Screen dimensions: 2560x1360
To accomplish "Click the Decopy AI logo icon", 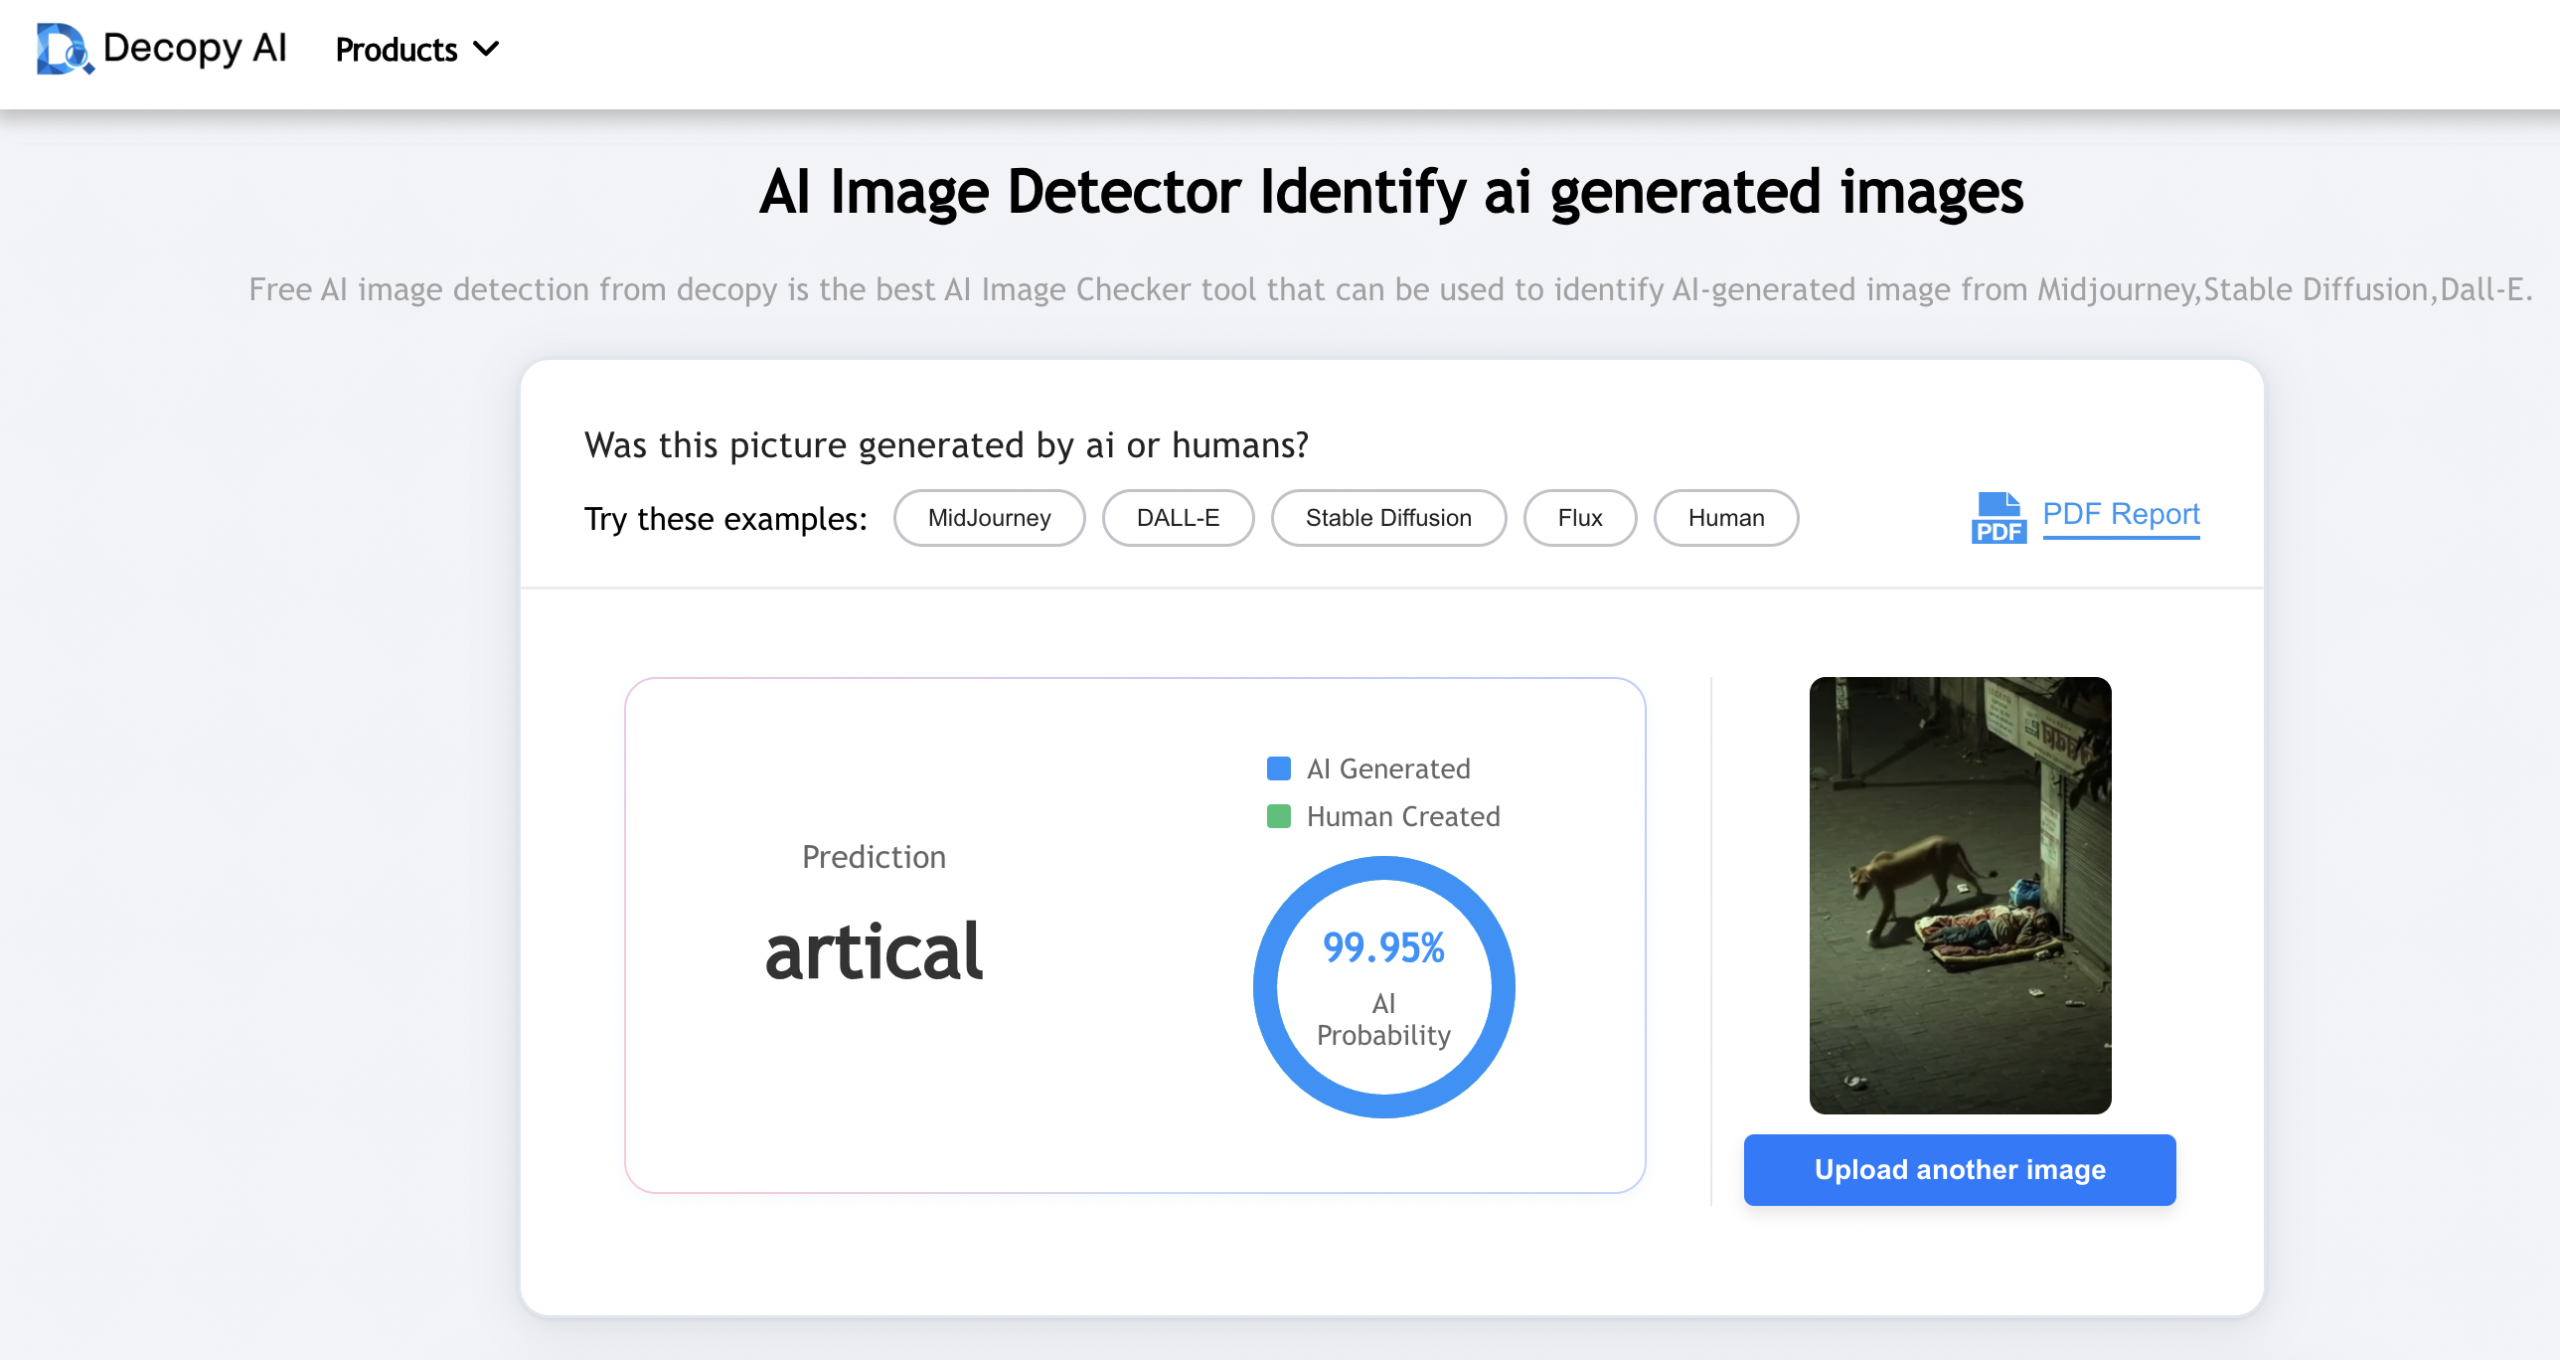I will click(65, 49).
